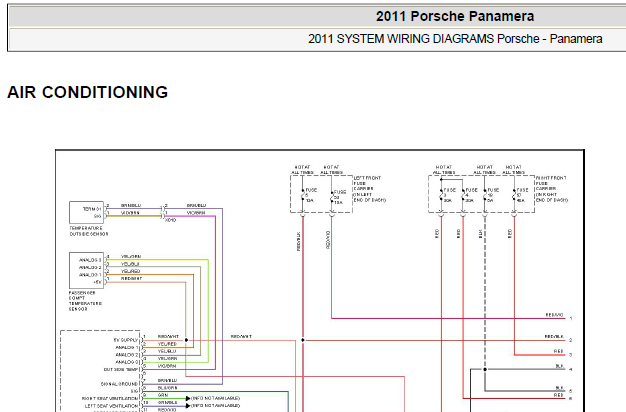Viewport: 626px width, 412px height.
Task: Click '(INFO NOT AVAILABLE)' beside right seat ventilation
Action: 216,398
